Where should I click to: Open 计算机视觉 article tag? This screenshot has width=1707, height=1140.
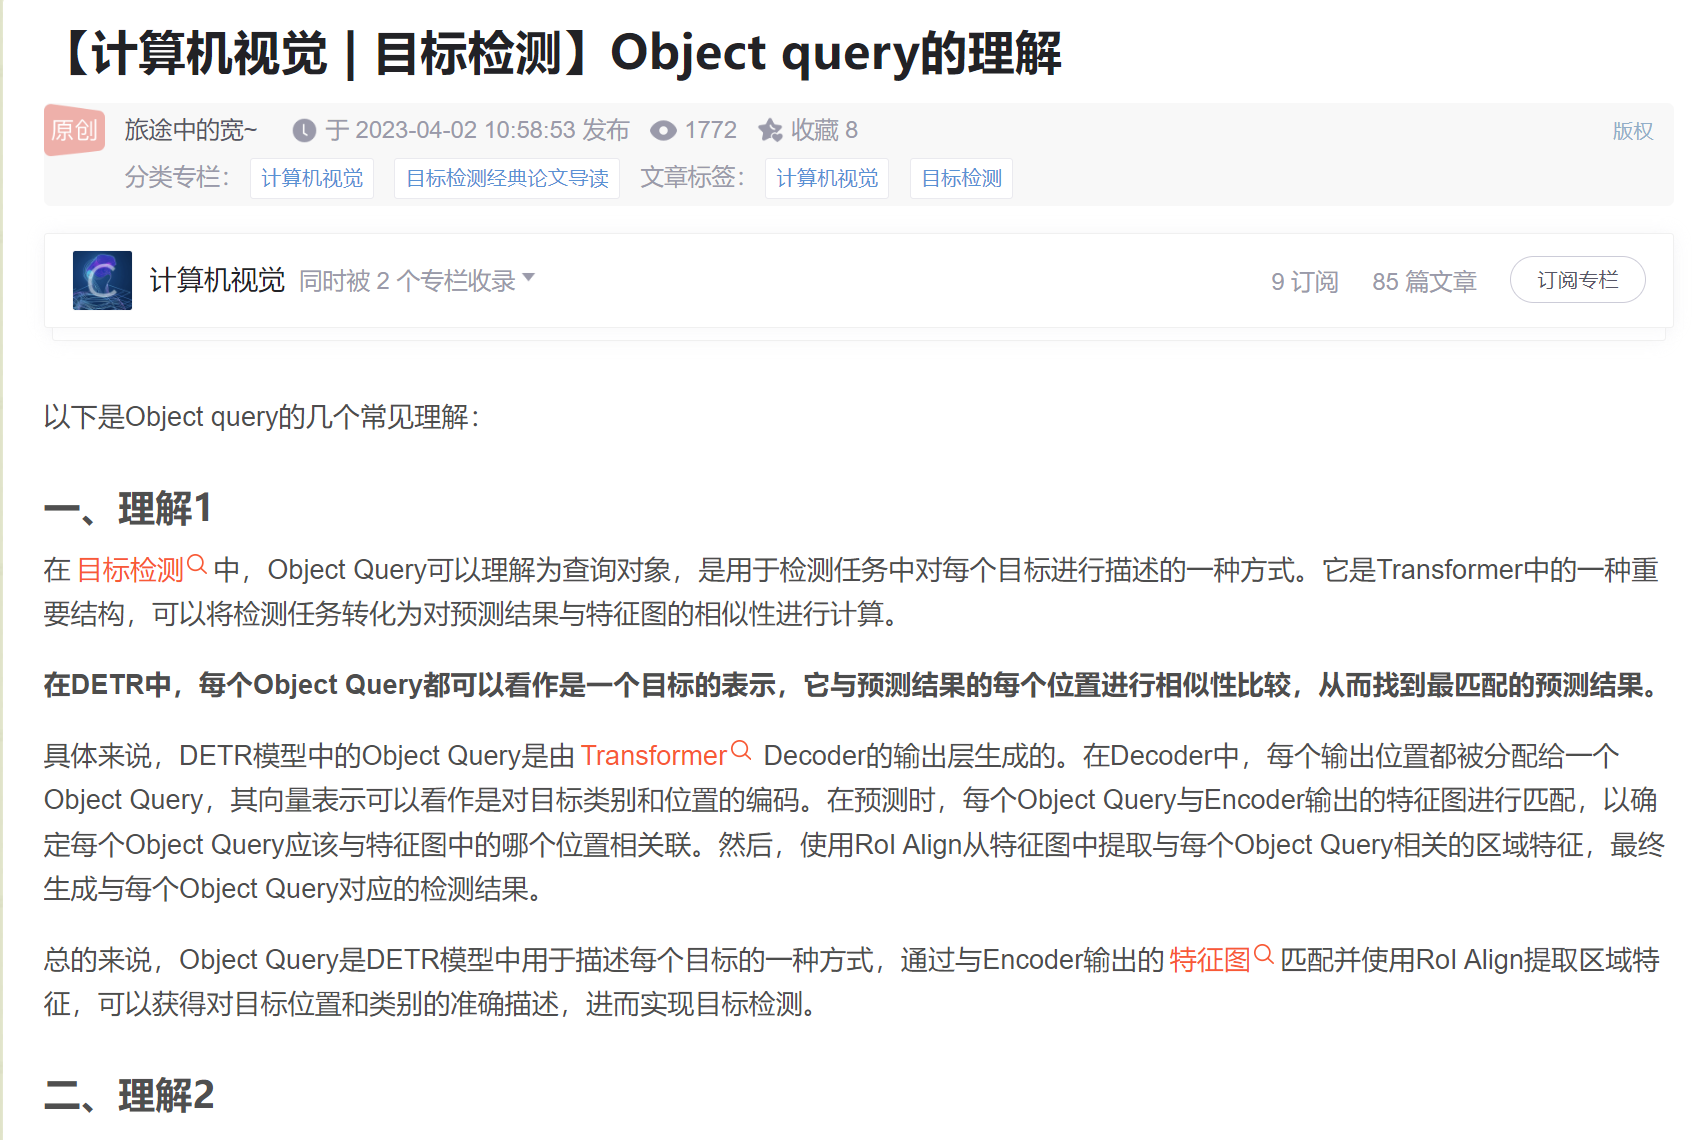pos(827,178)
